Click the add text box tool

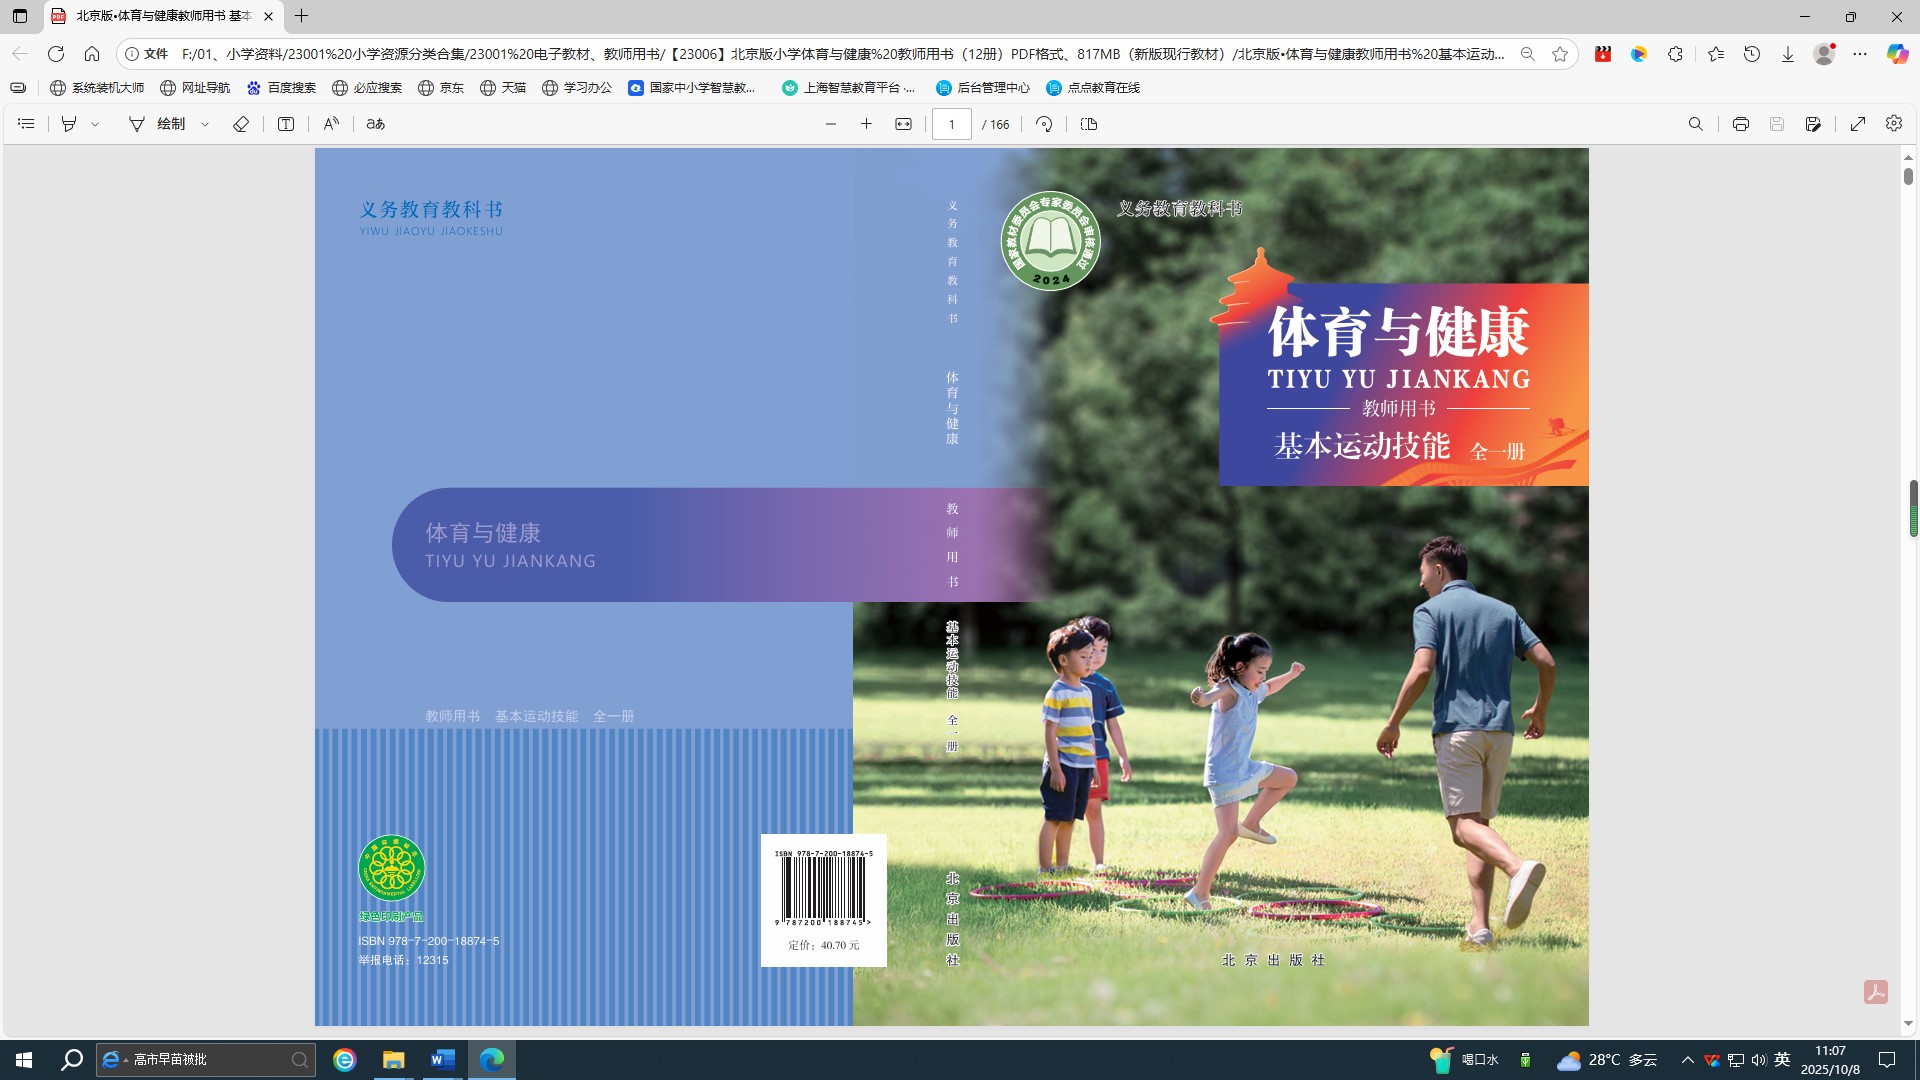point(286,124)
